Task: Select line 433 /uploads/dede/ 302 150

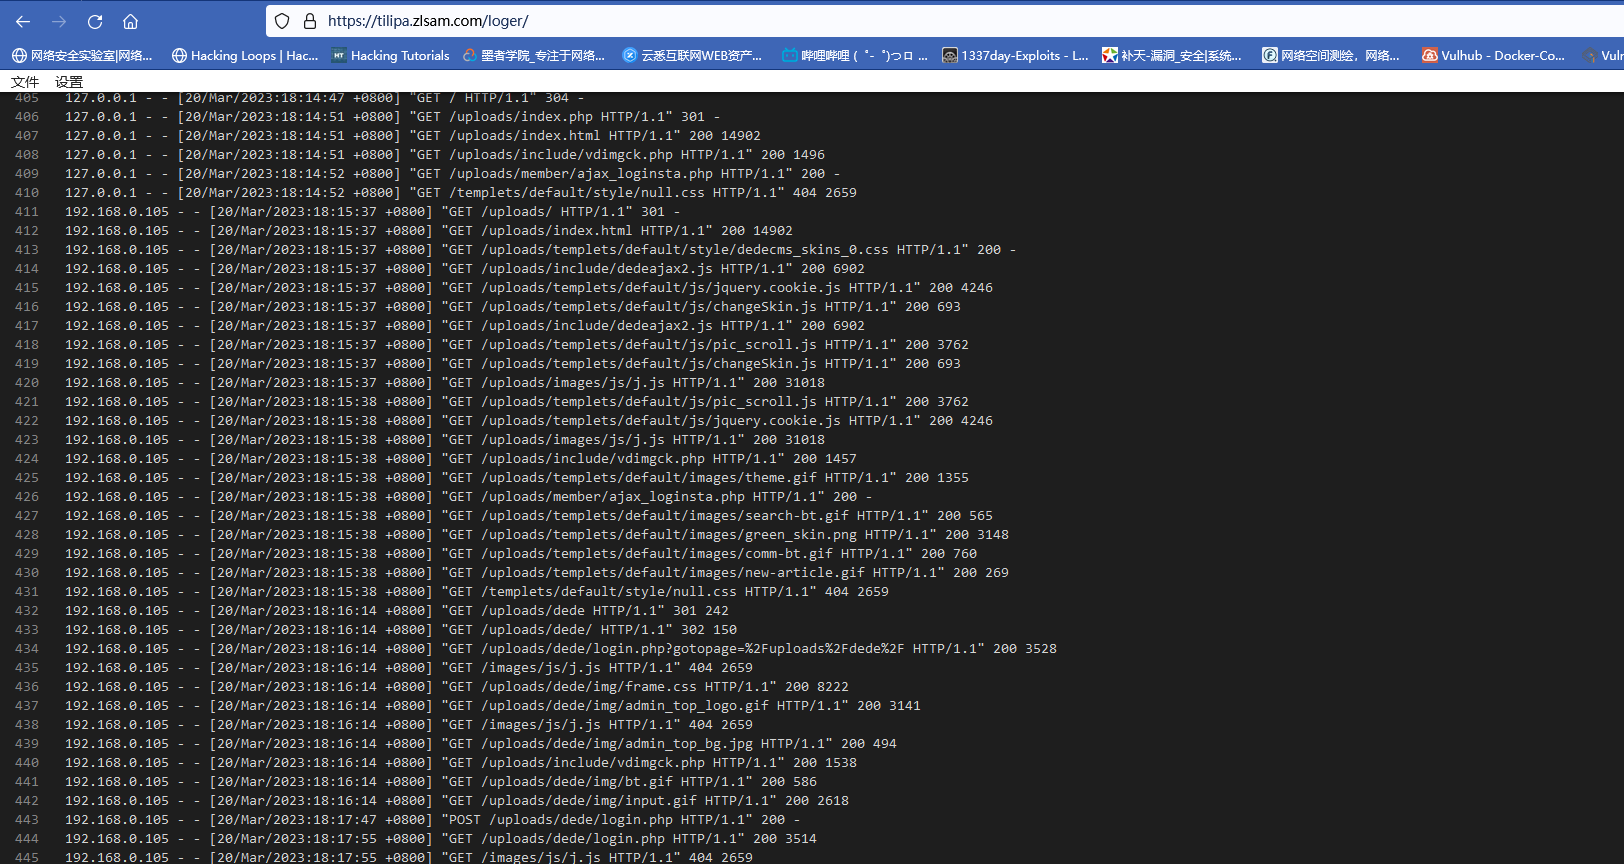Action: pos(401,630)
